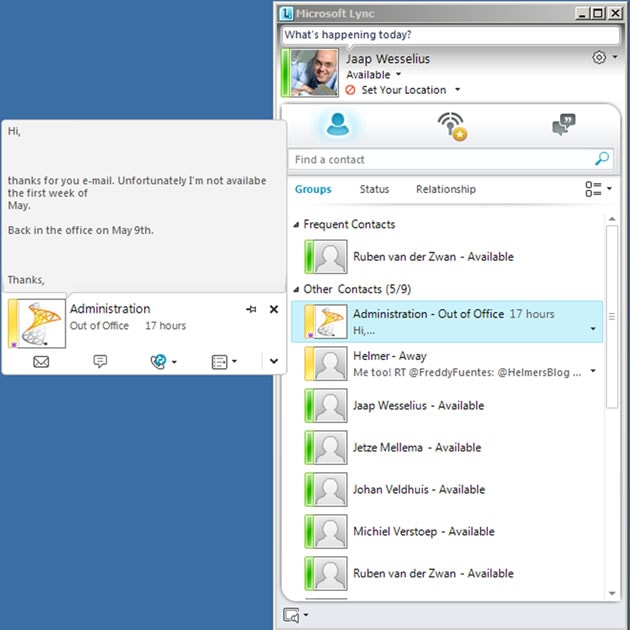Click Michiel Verstoep's avatar picture

(x=330, y=532)
